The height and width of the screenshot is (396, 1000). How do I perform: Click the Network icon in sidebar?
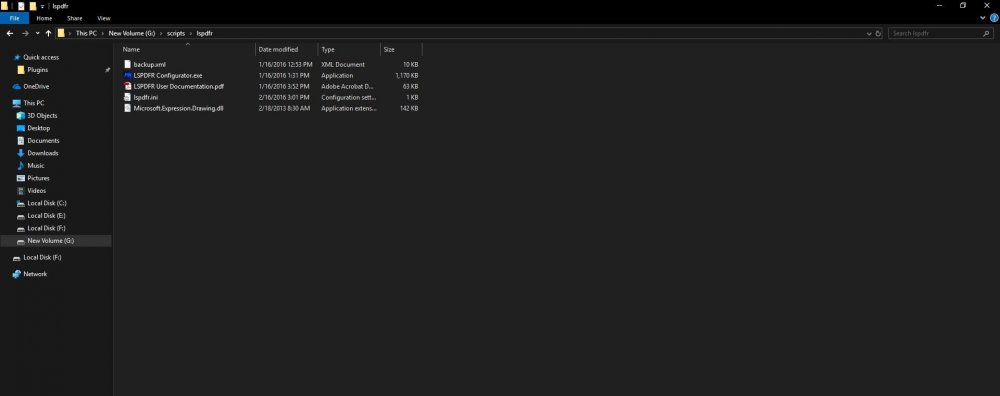(17, 274)
